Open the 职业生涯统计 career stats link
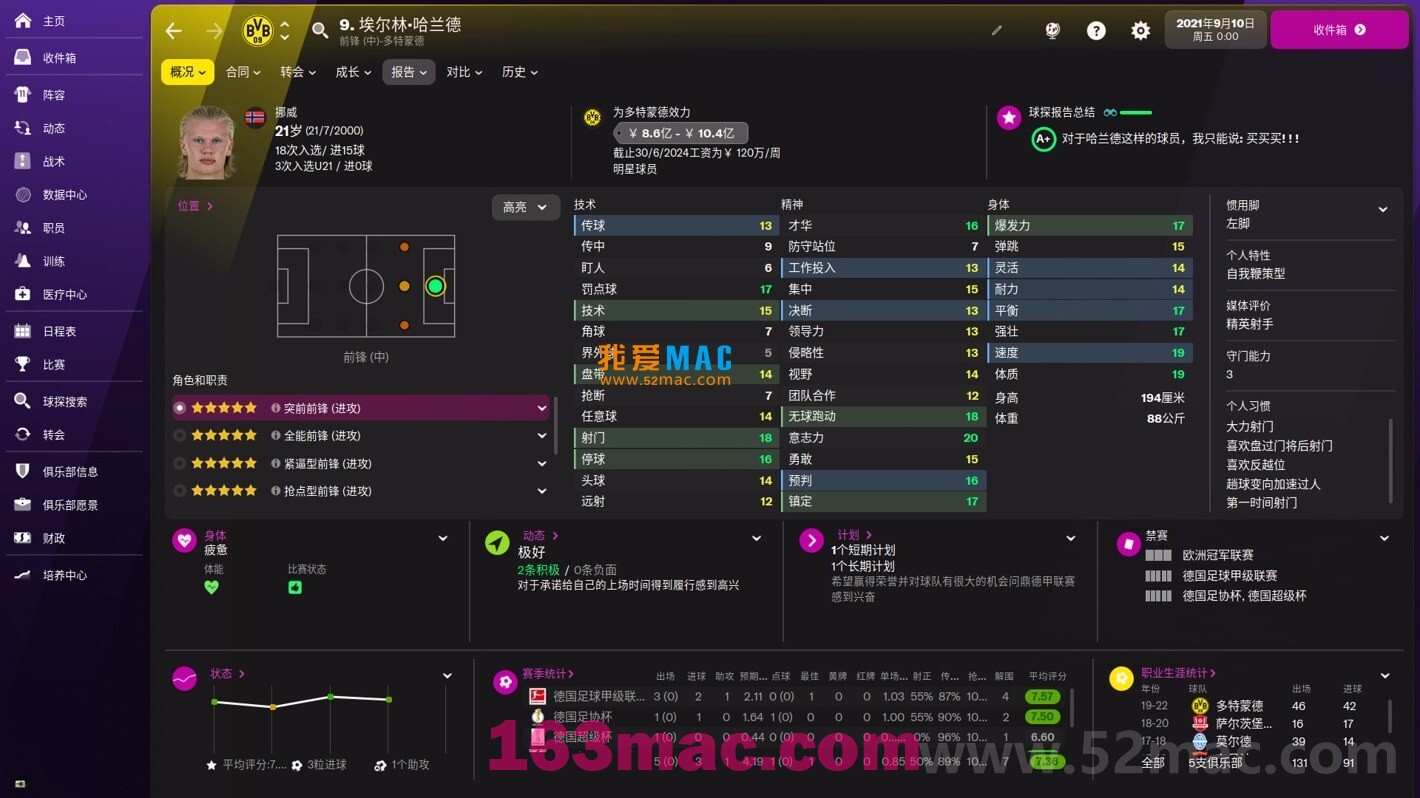Screen dimensions: 1420x798 (x=1179, y=673)
